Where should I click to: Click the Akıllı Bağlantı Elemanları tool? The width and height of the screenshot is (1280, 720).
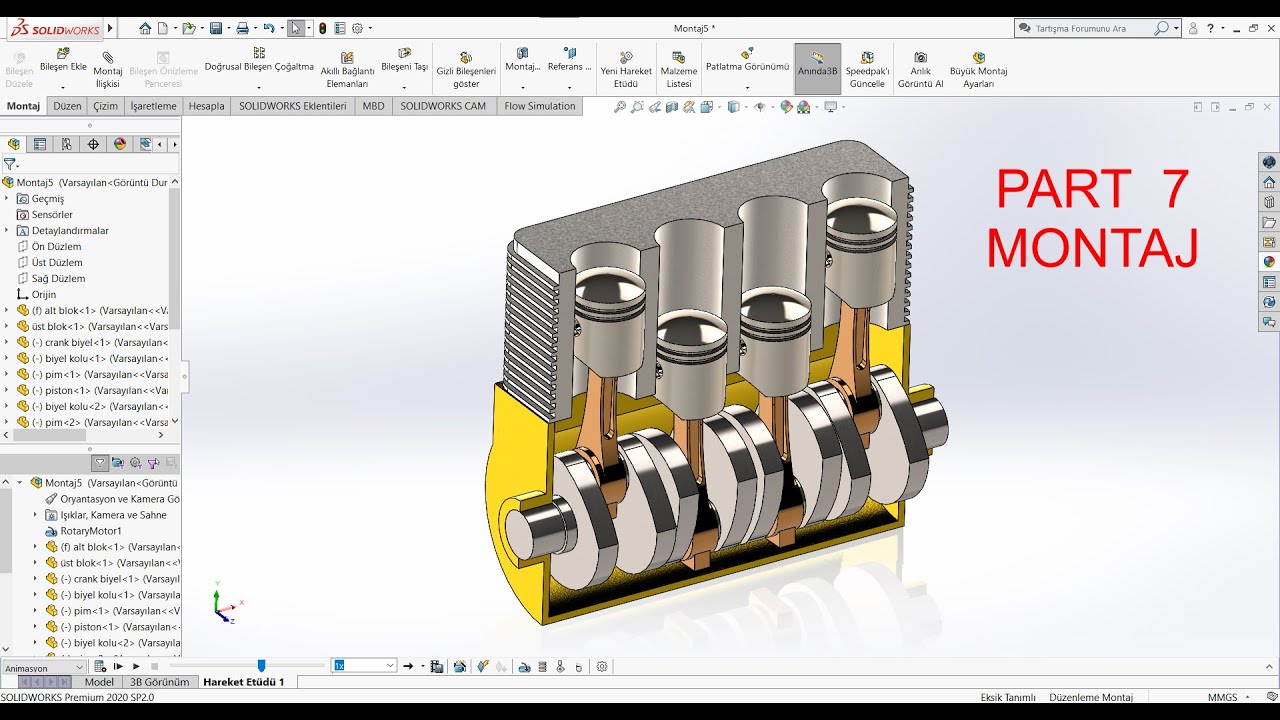[x=347, y=70]
